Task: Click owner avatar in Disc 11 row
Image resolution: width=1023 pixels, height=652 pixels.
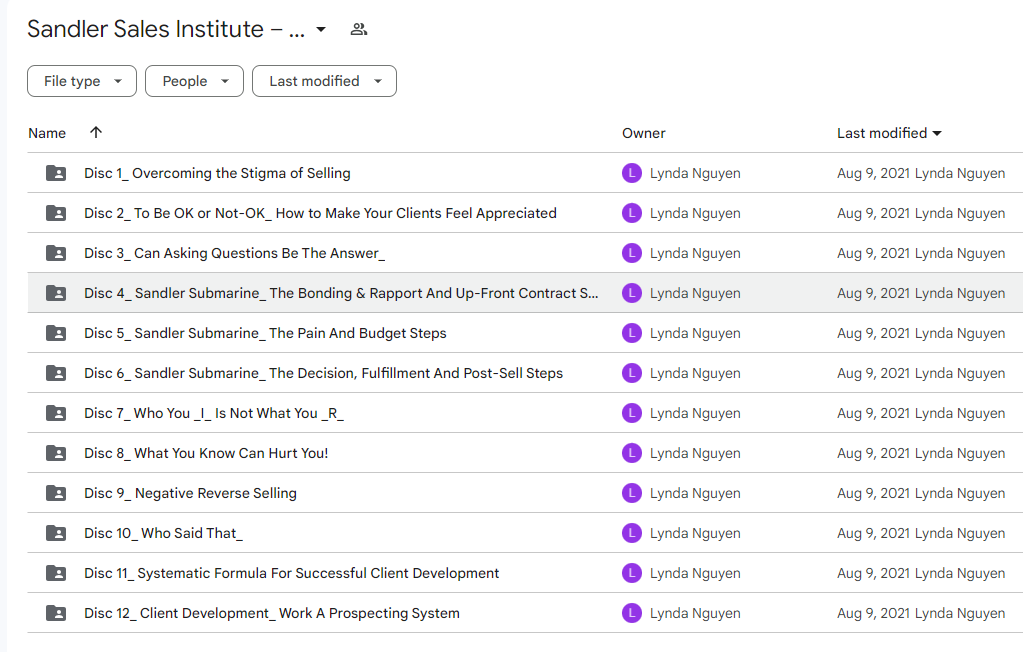Action: pos(632,573)
